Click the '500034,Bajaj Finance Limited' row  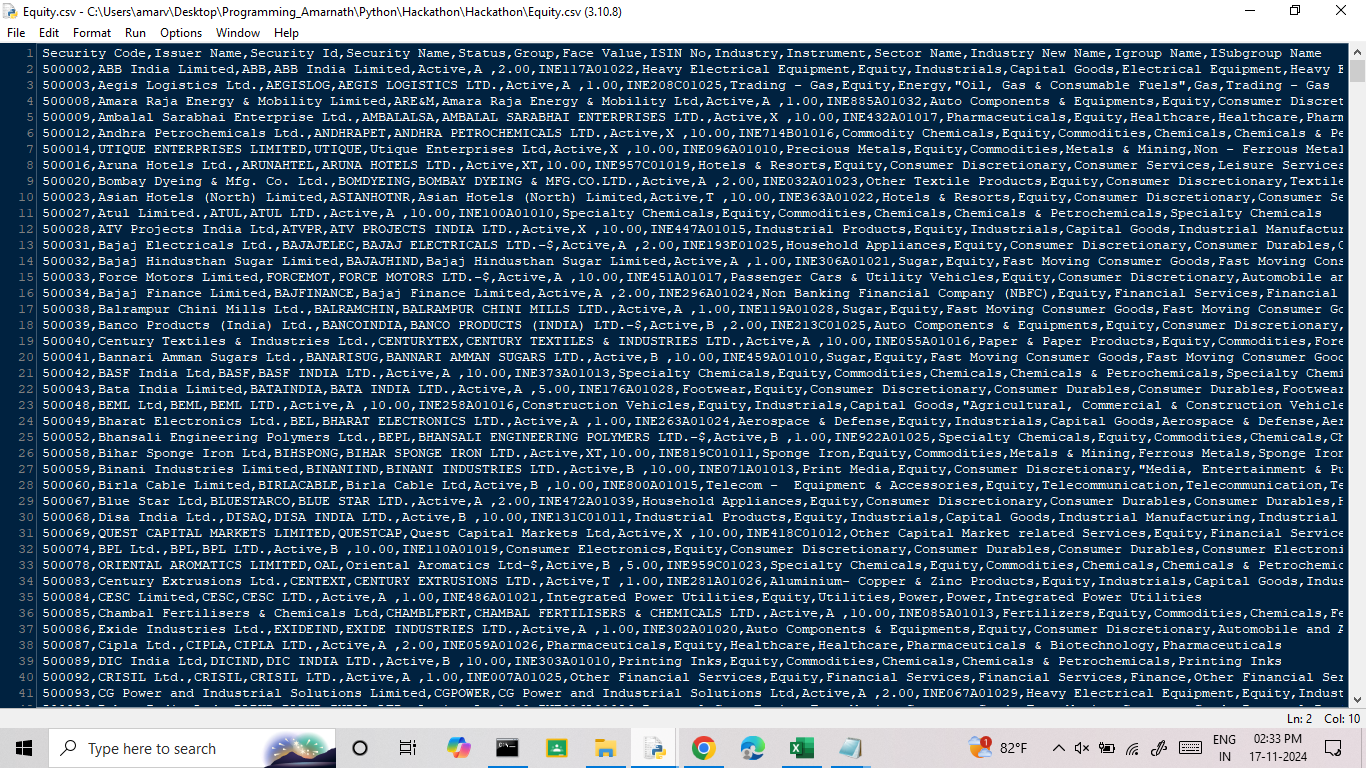[x=694, y=293]
